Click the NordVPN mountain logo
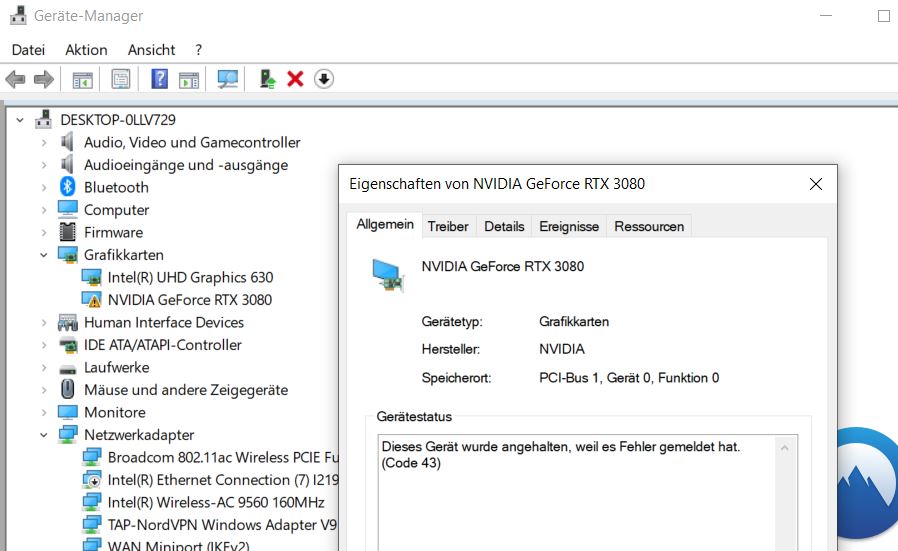Viewport: 898px width, 551px height. pos(867,483)
